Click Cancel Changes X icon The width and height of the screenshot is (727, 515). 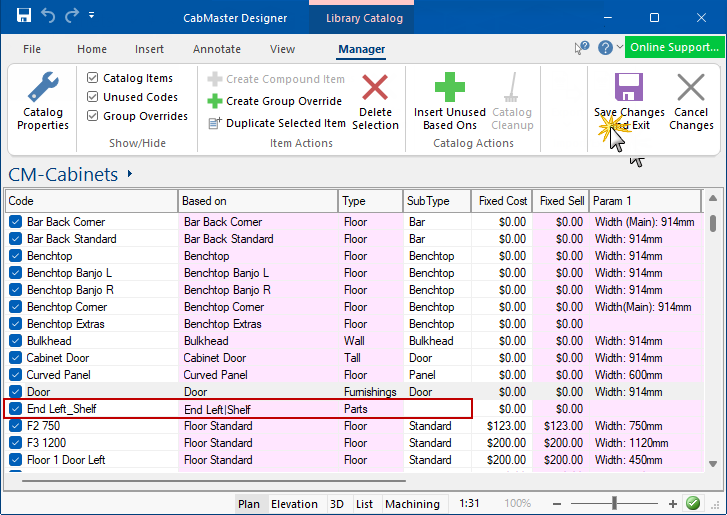[x=691, y=88]
